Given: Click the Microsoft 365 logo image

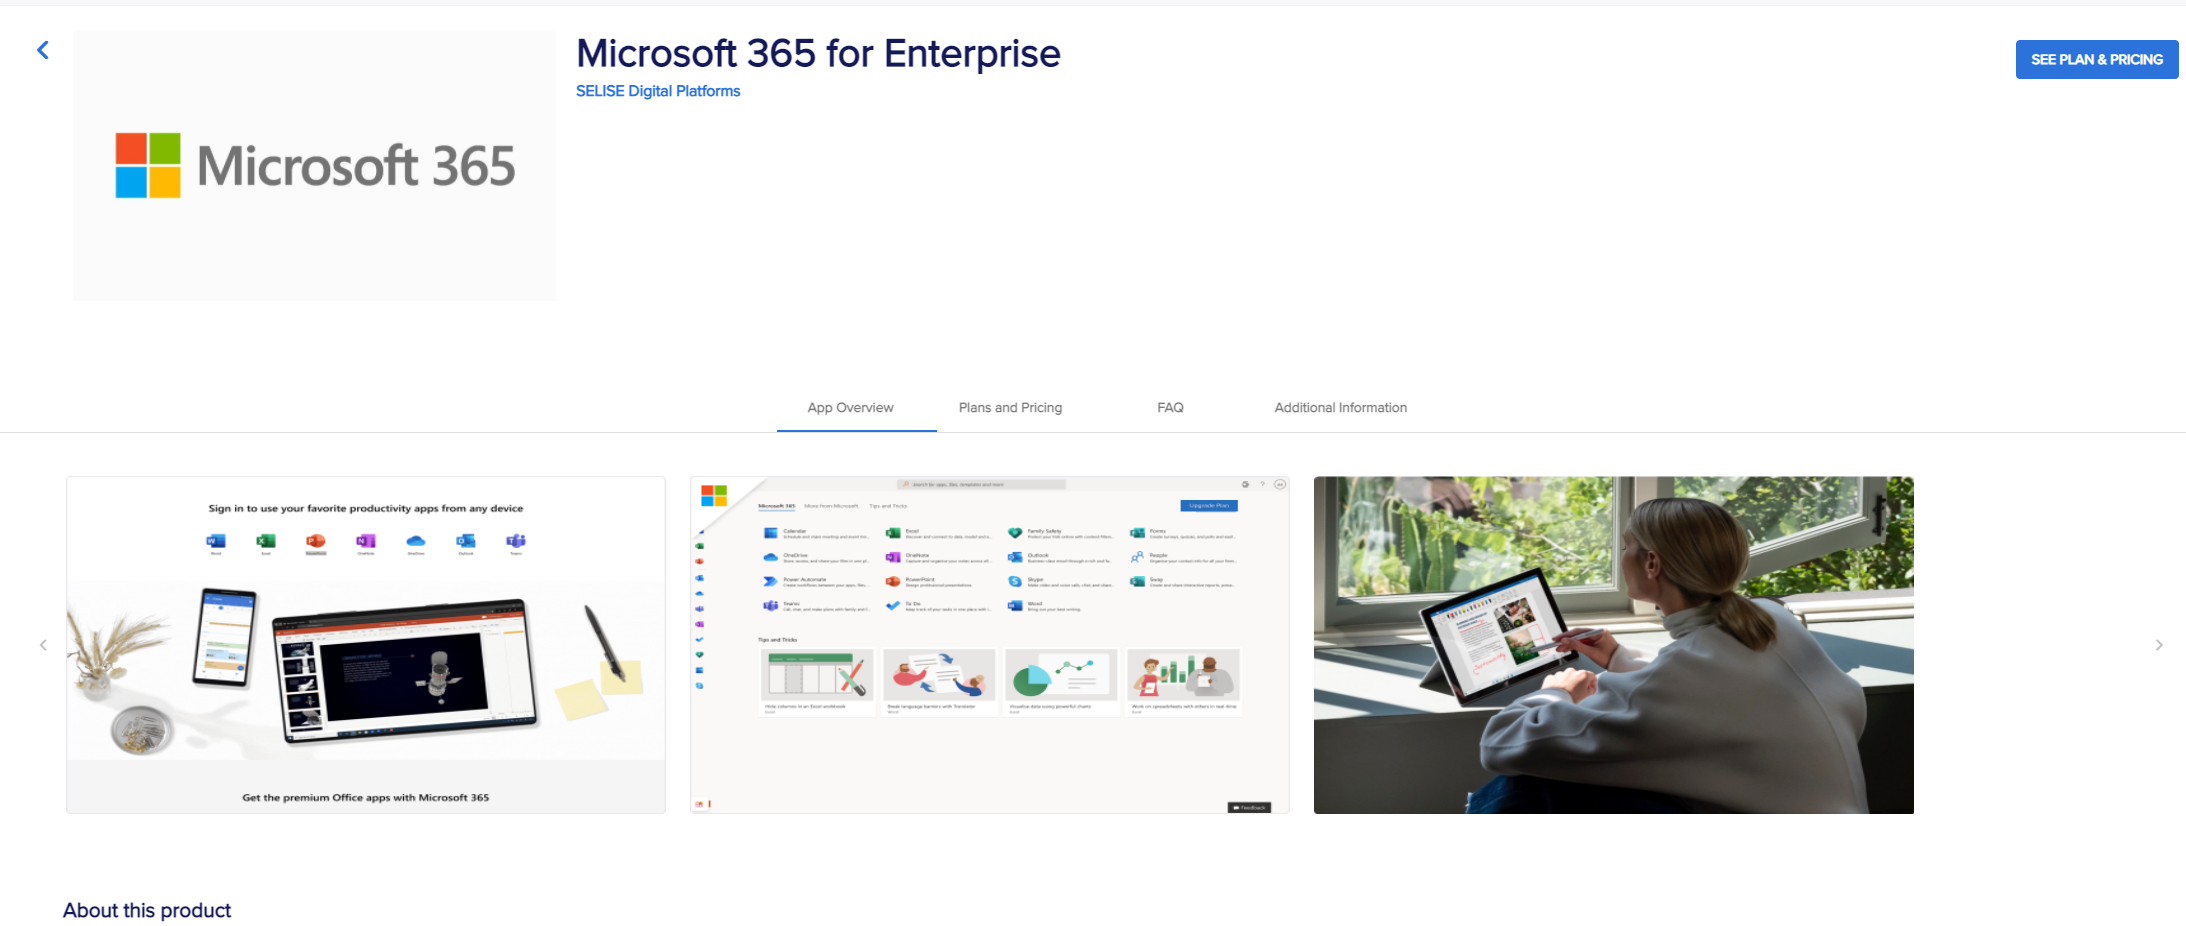Looking at the screenshot, I should 315,165.
